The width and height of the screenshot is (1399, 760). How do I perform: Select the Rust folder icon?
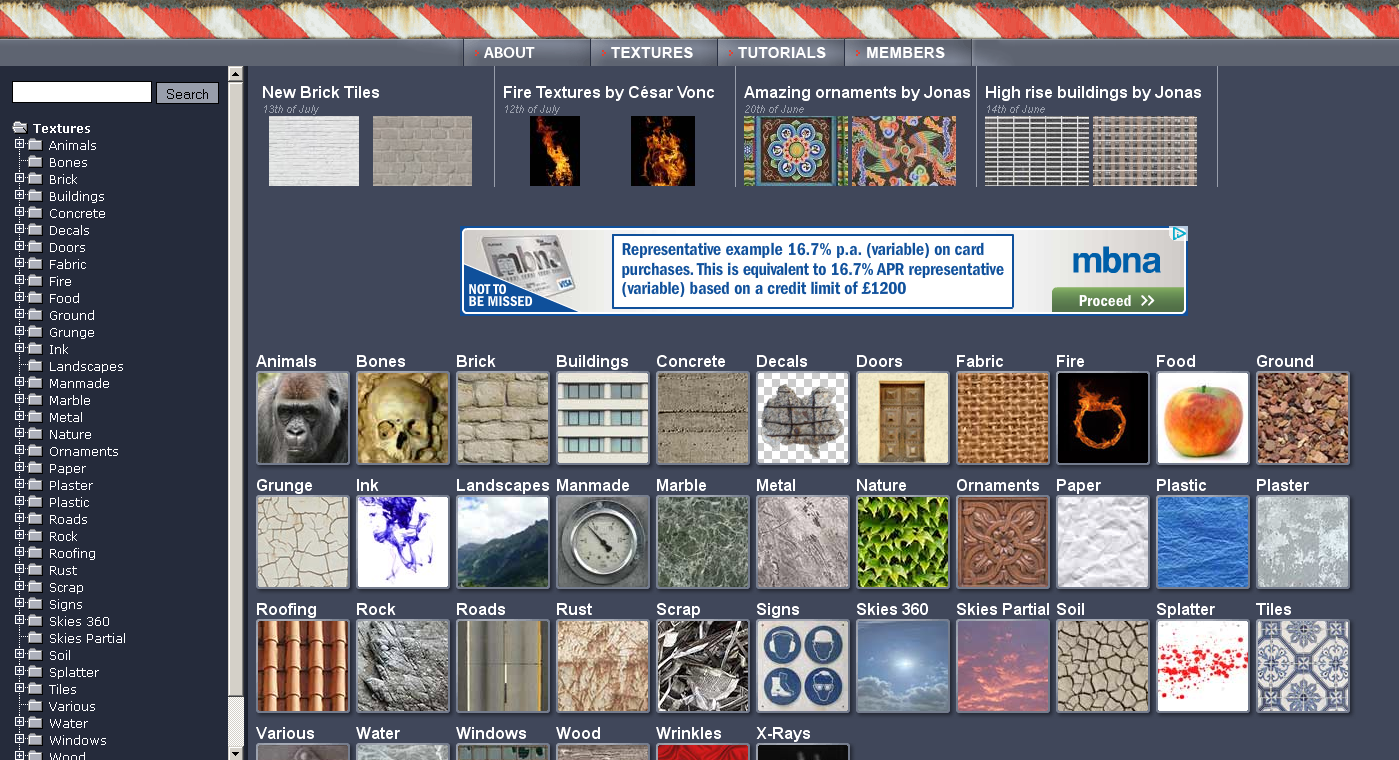(x=34, y=570)
